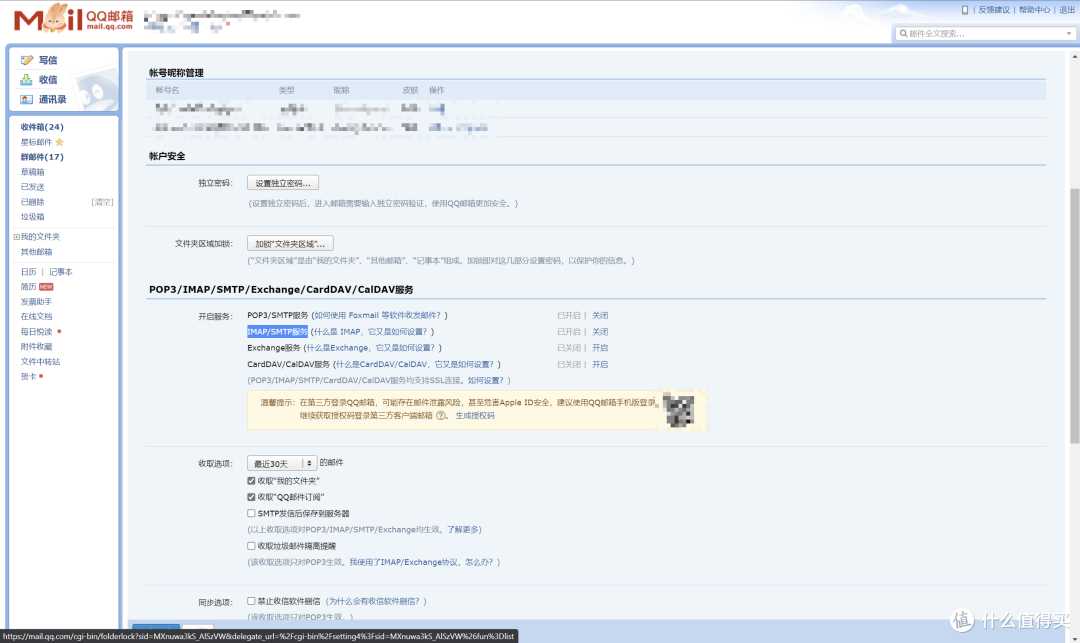Image resolution: width=1080 pixels, height=643 pixels.
Task: Click the 收信 receive mail icon
Action: 26,80
